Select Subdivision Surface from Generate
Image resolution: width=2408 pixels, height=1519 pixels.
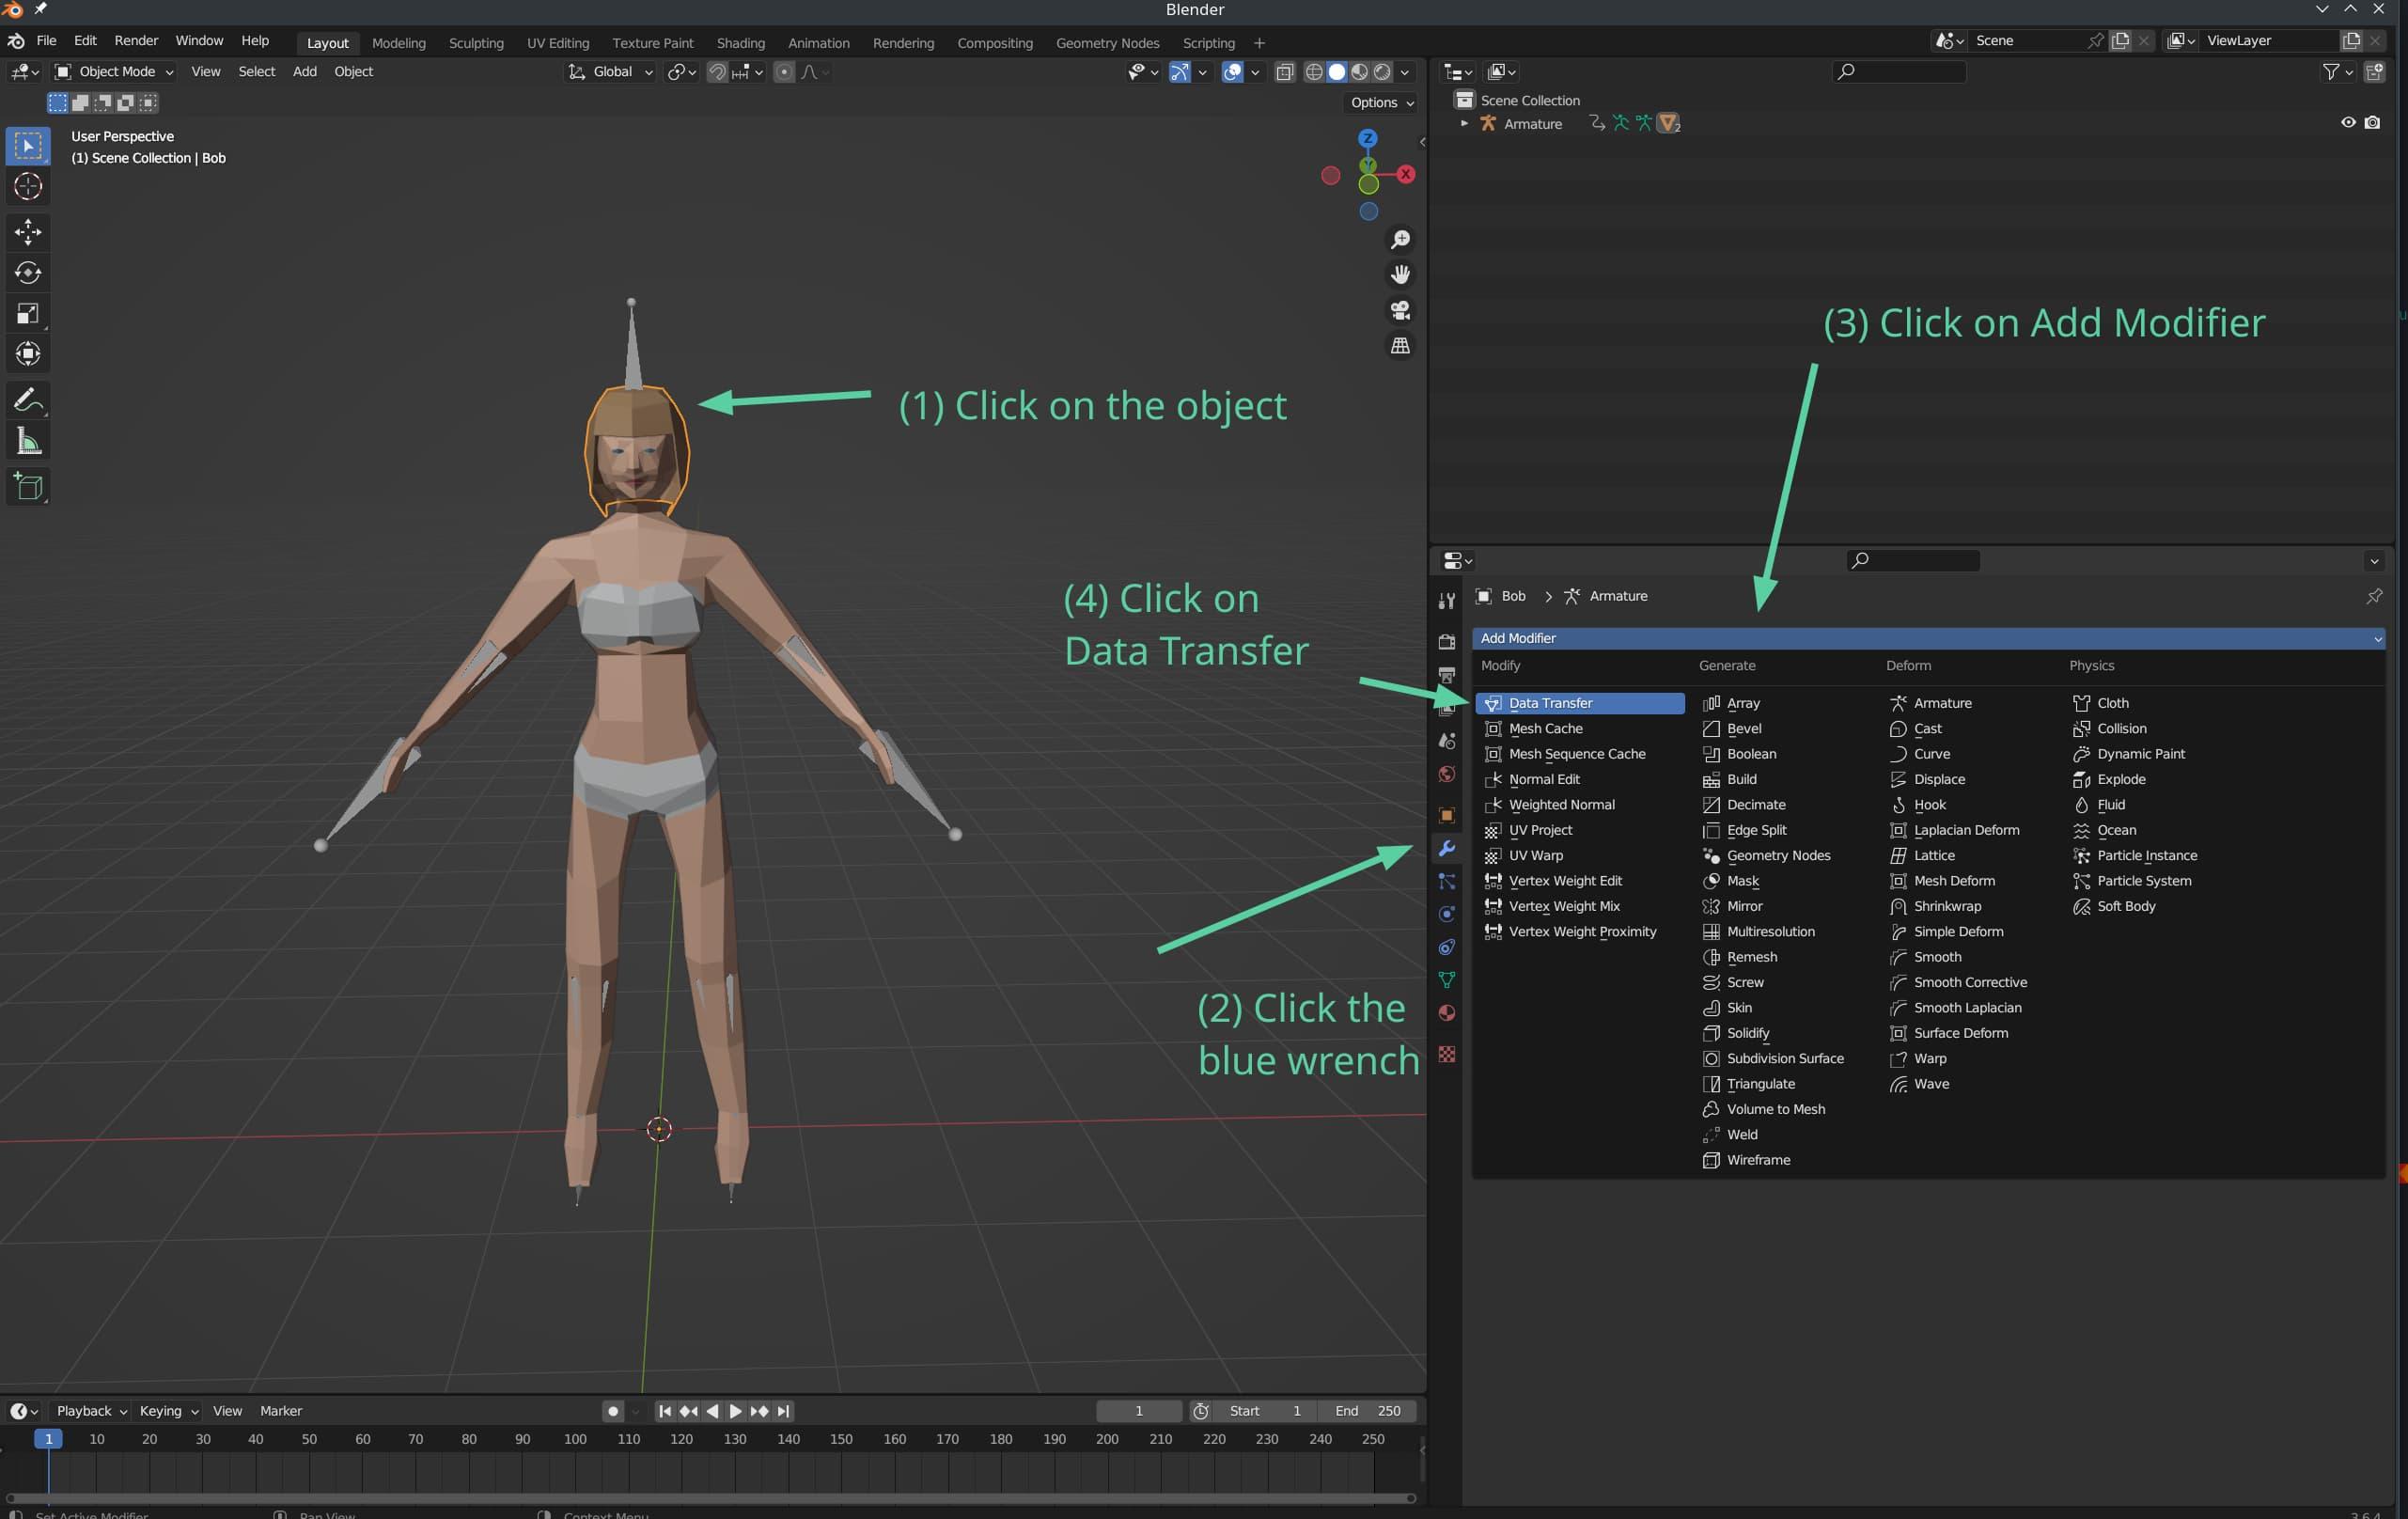(x=1785, y=1058)
